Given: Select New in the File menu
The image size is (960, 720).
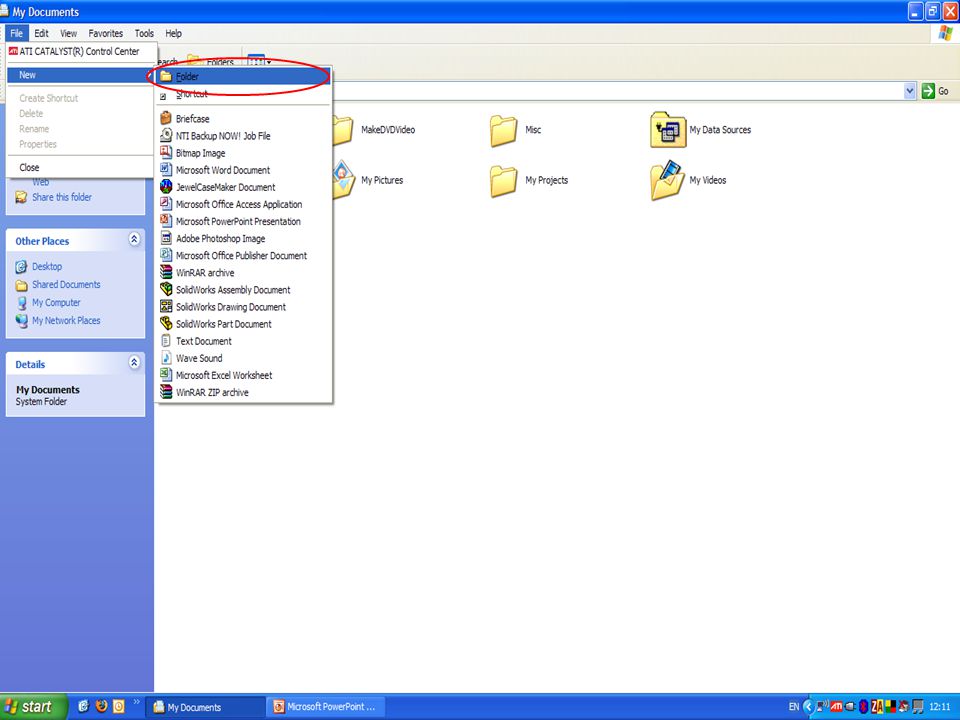Looking at the screenshot, I should 80,75.
